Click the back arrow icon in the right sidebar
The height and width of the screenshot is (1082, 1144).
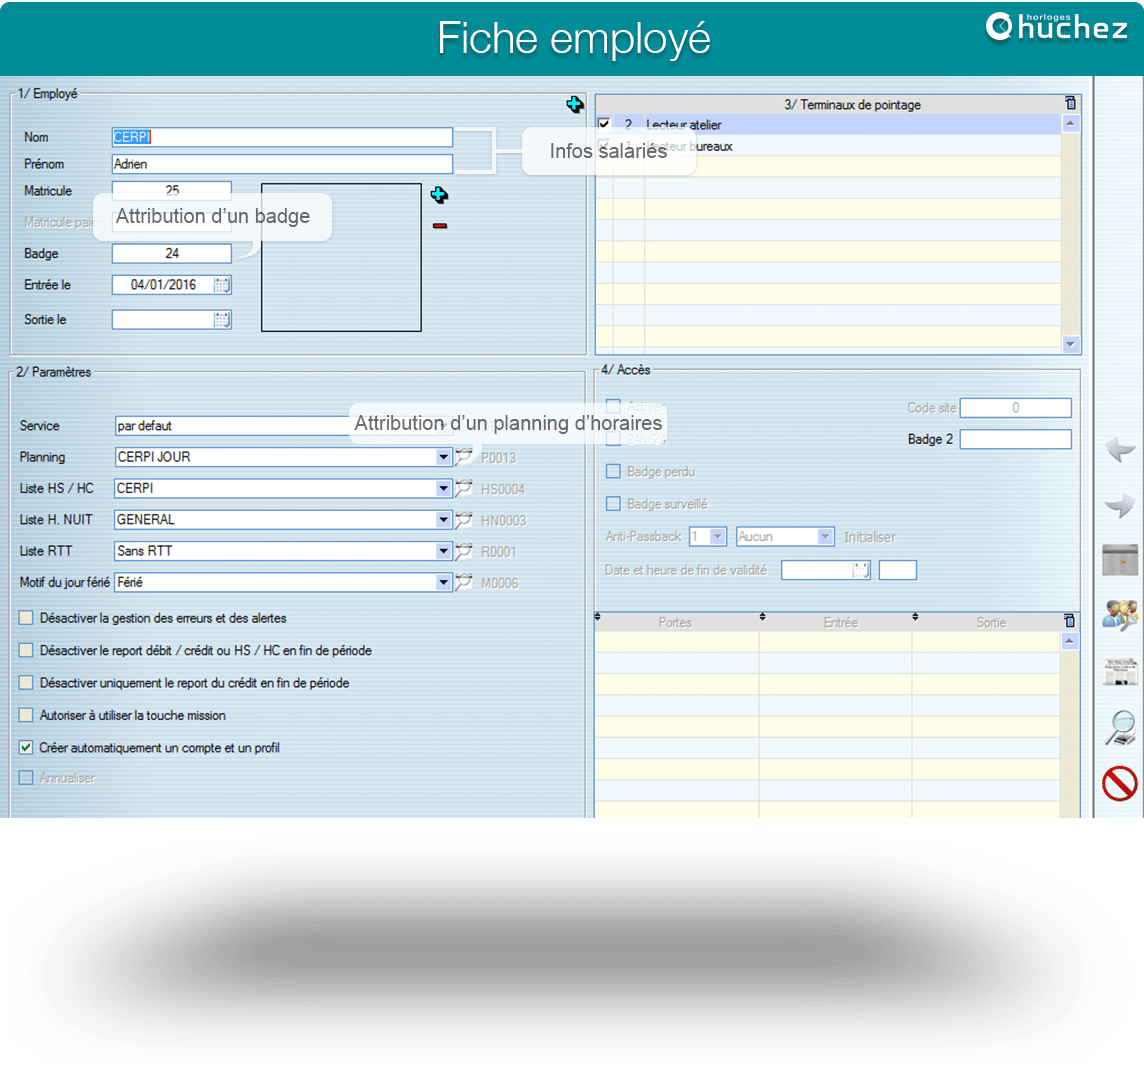(1120, 450)
